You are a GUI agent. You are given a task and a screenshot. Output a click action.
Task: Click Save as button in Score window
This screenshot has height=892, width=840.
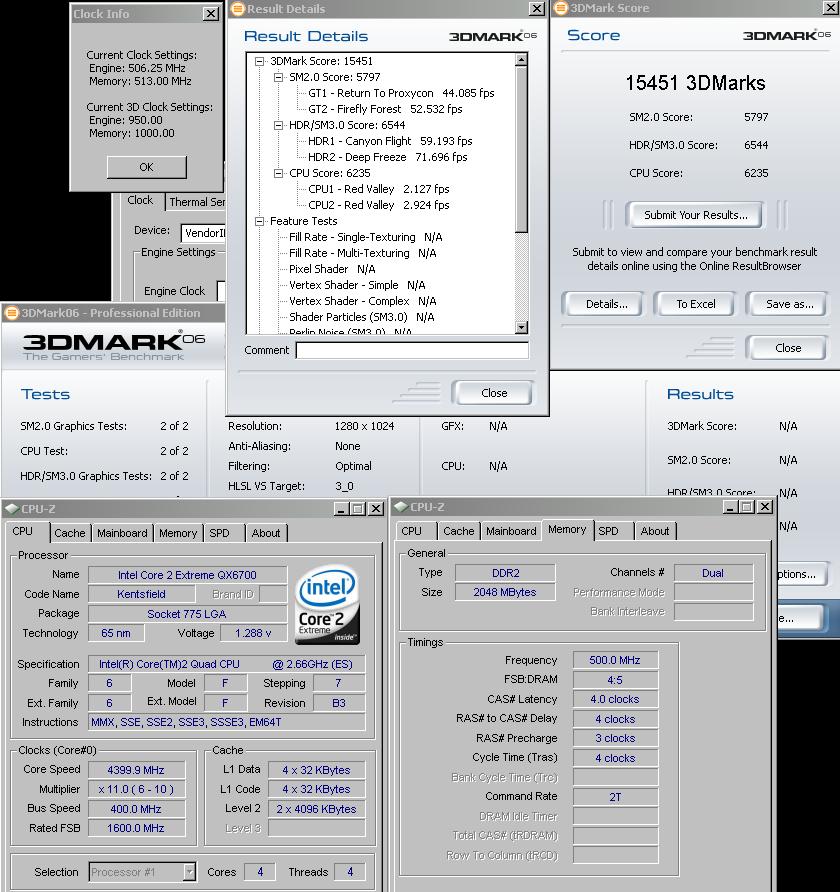tap(789, 304)
